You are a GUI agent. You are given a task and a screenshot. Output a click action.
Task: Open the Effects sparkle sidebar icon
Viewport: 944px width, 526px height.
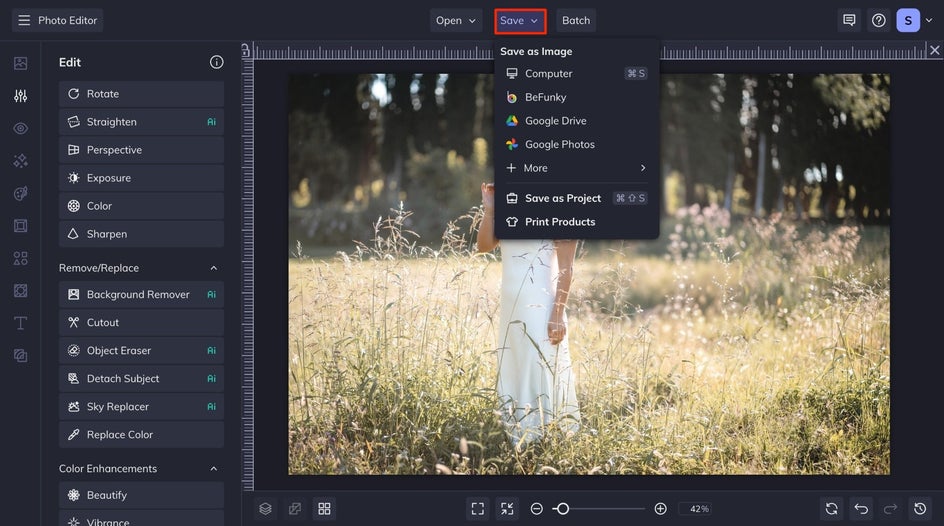(20, 161)
